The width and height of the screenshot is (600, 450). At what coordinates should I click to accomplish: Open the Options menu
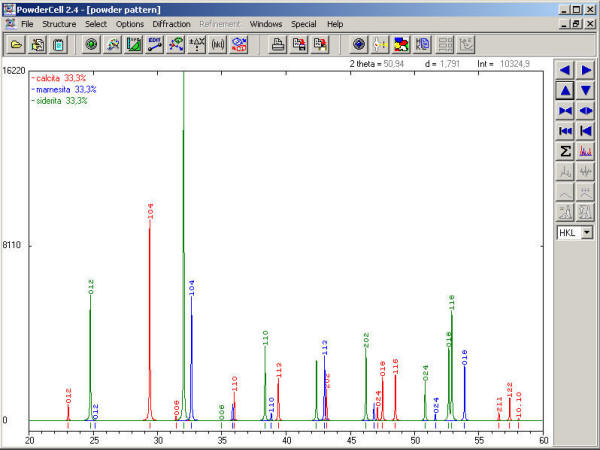(x=130, y=23)
